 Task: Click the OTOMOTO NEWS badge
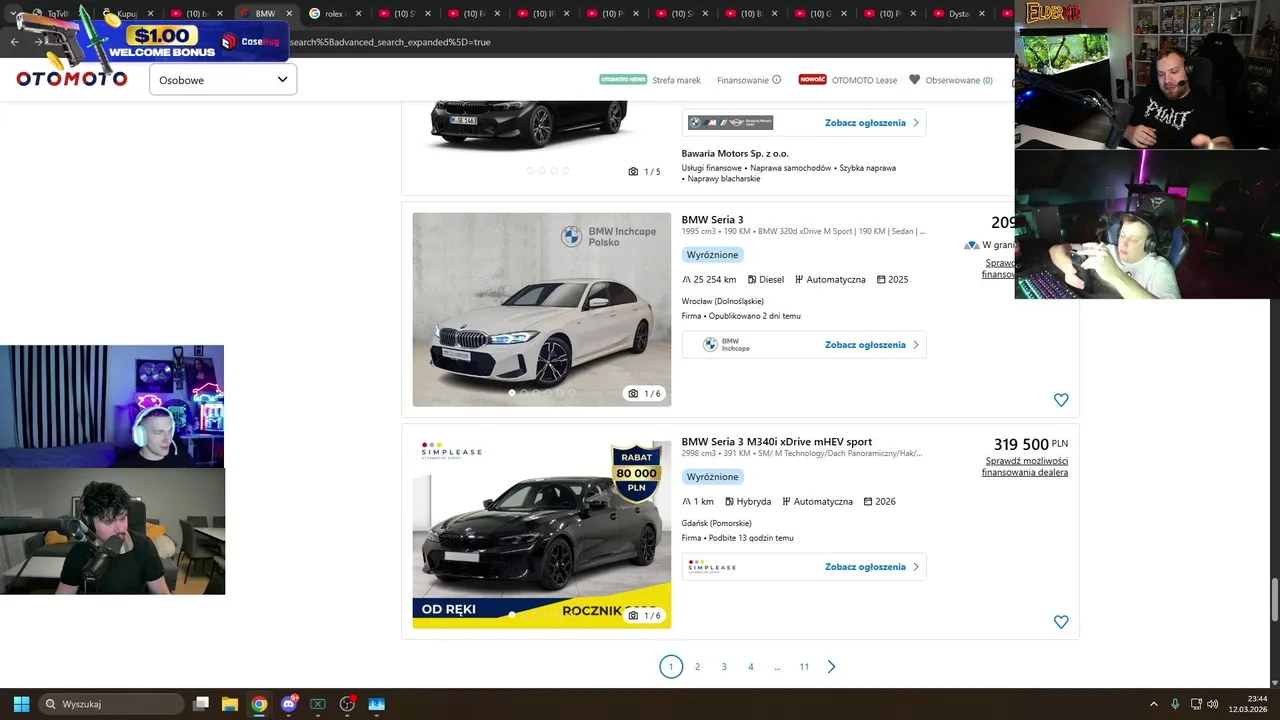click(x=623, y=79)
